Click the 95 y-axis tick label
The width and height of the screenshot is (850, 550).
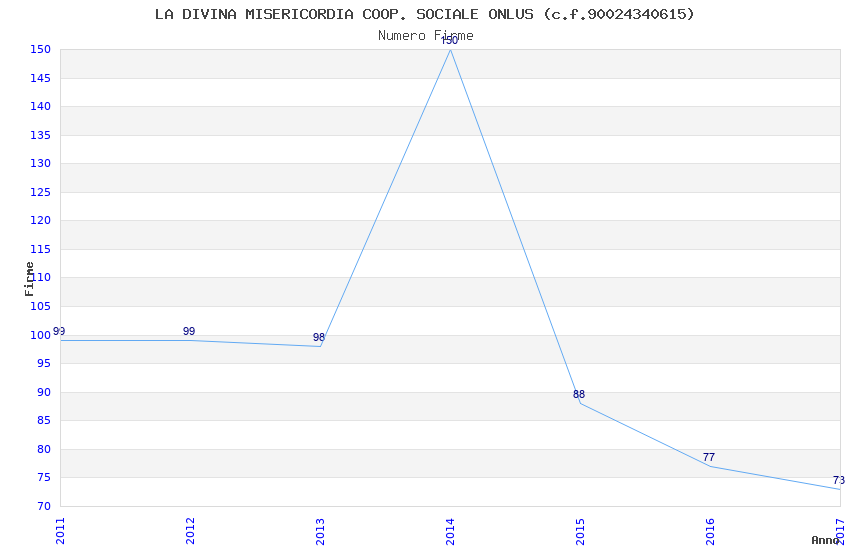43,364
